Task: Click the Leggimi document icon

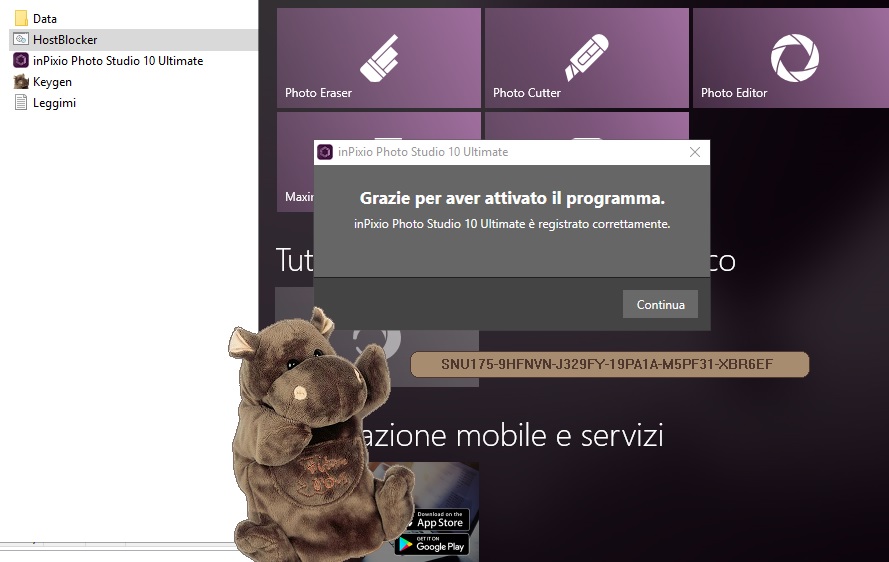Action: pos(21,103)
